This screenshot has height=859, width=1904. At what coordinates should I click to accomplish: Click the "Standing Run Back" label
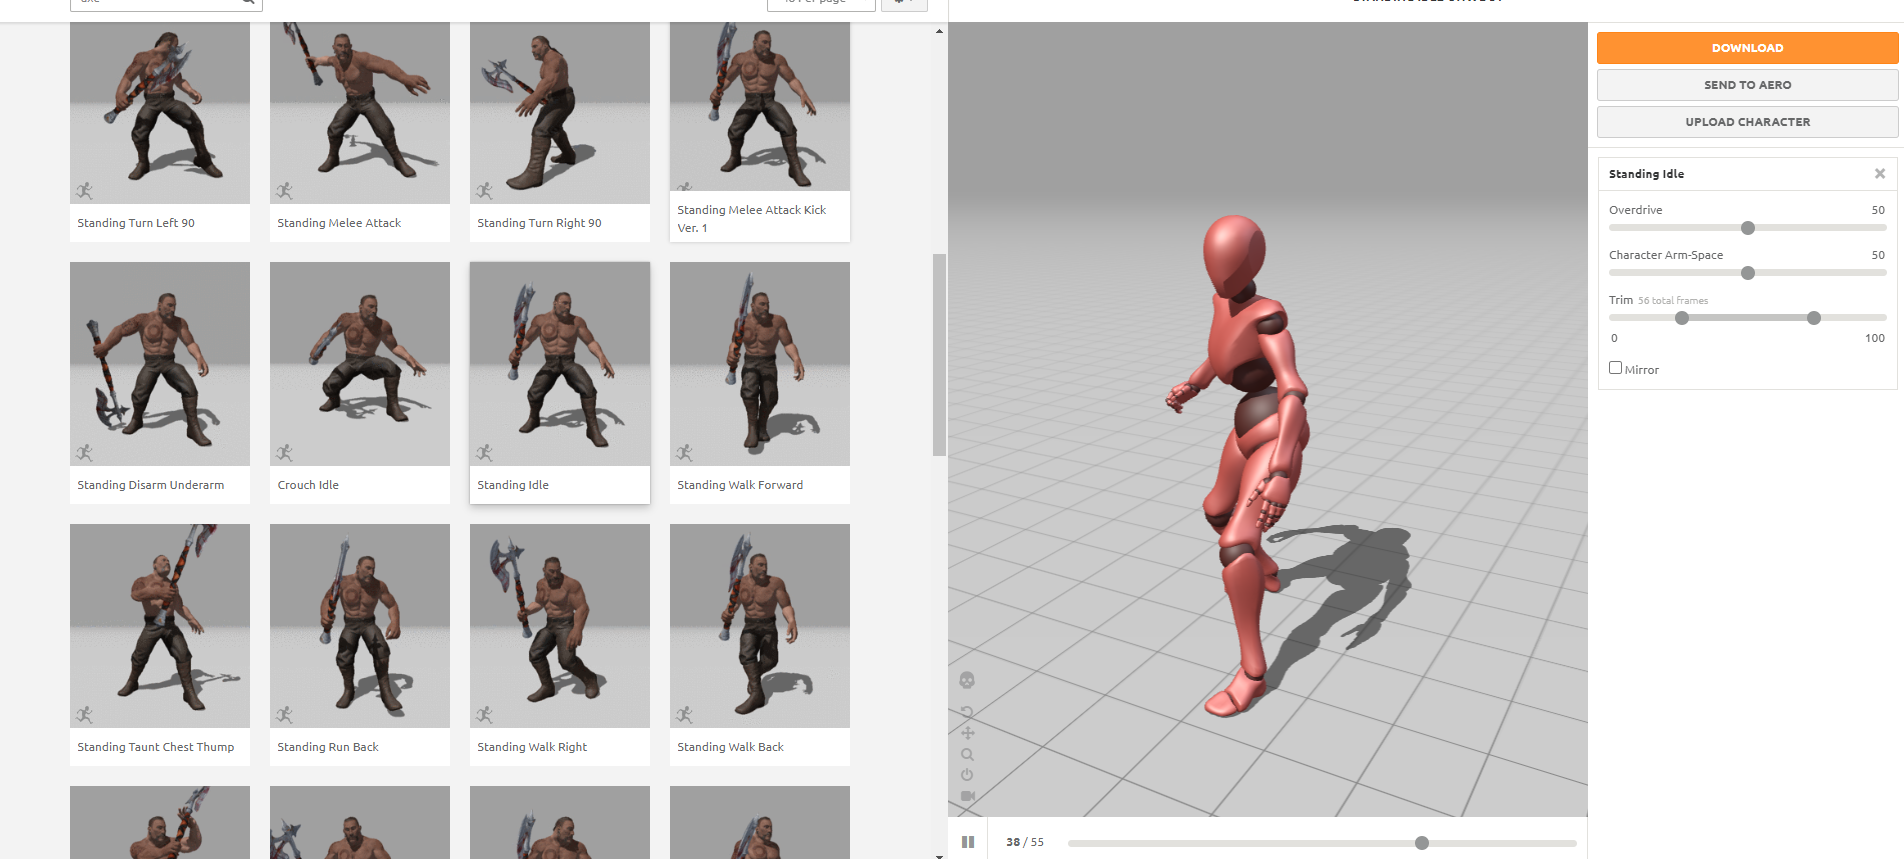pos(328,747)
